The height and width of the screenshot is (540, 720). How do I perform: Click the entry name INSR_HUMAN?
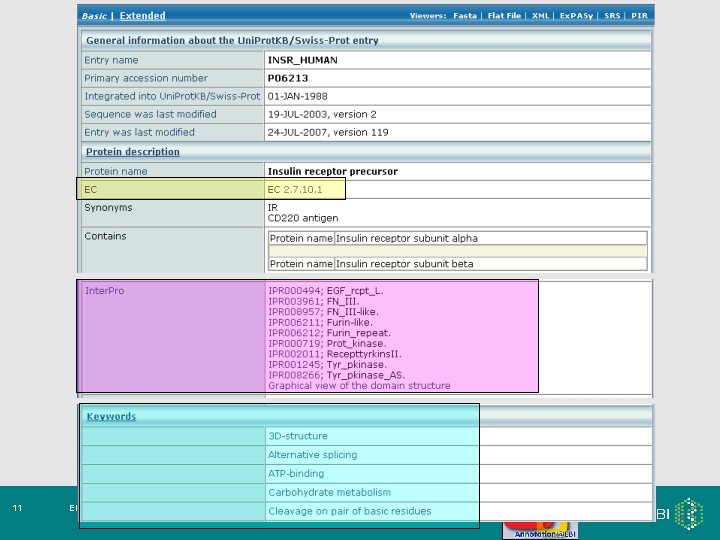point(303,60)
